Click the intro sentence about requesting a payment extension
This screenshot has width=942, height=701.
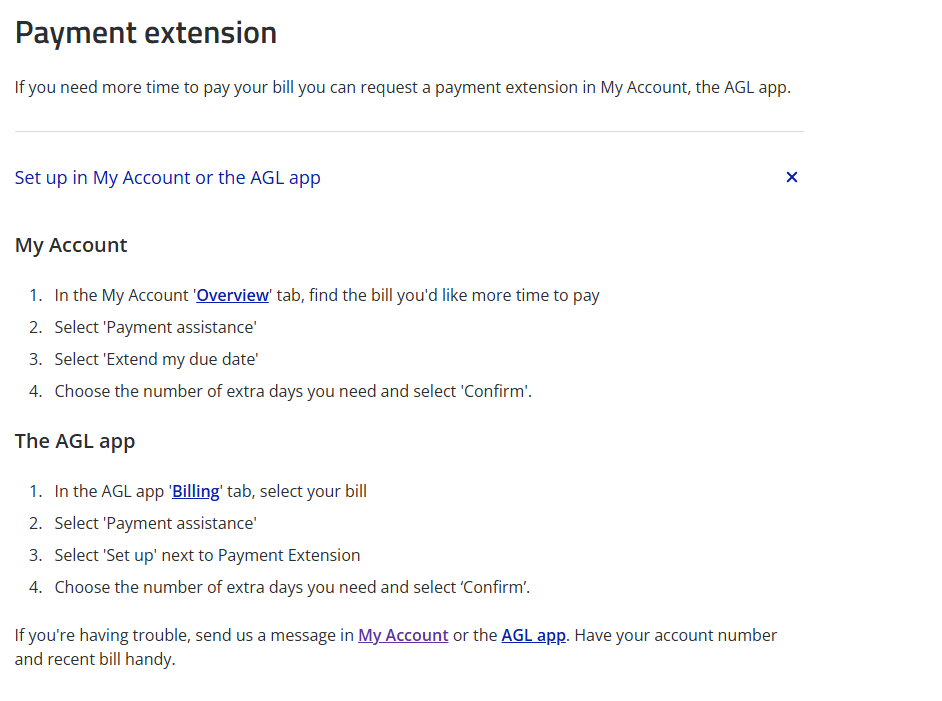402,87
